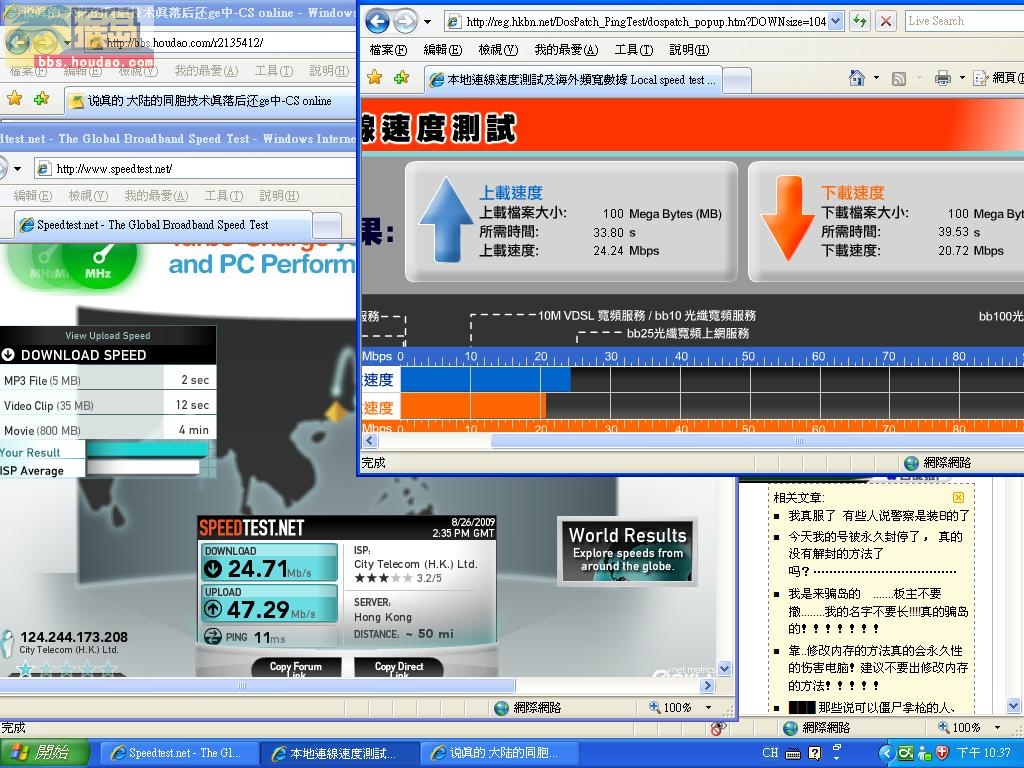
Task: Click Copy Forum Link button
Action: click(x=296, y=667)
